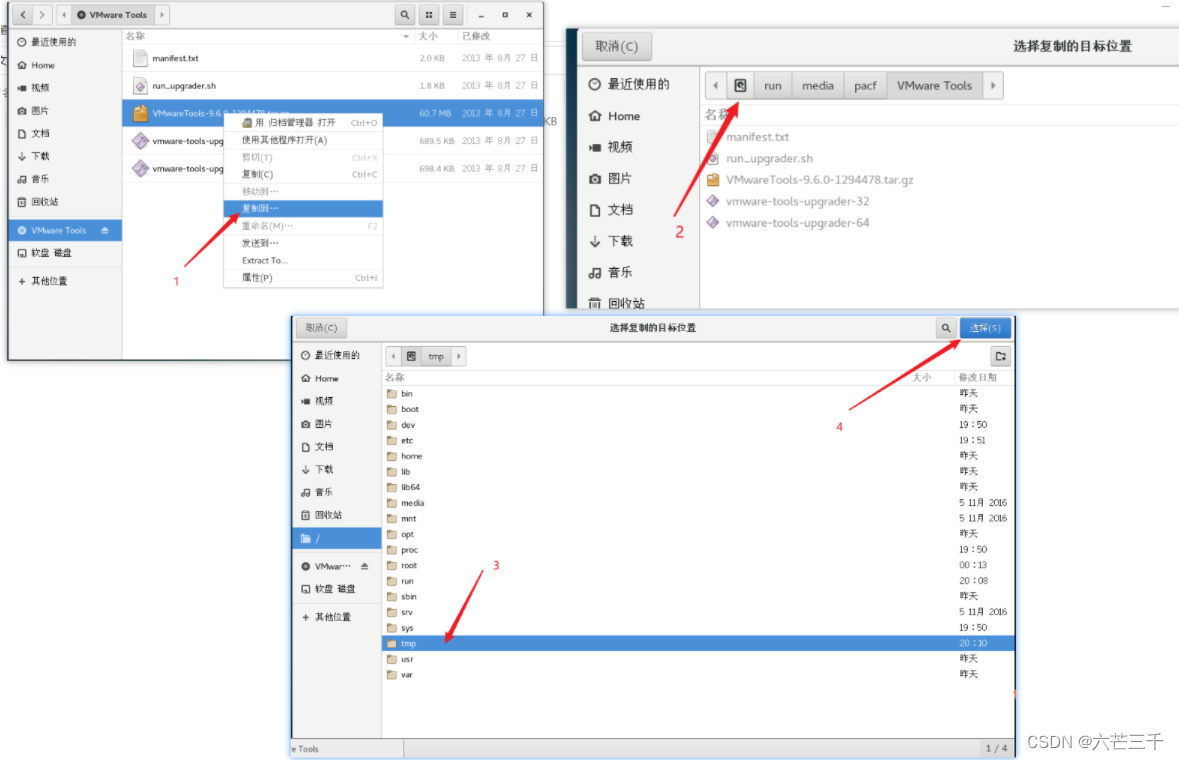Click '取消(C)' in bottom destination dialog
This screenshot has height=760, width=1179.
(x=321, y=328)
